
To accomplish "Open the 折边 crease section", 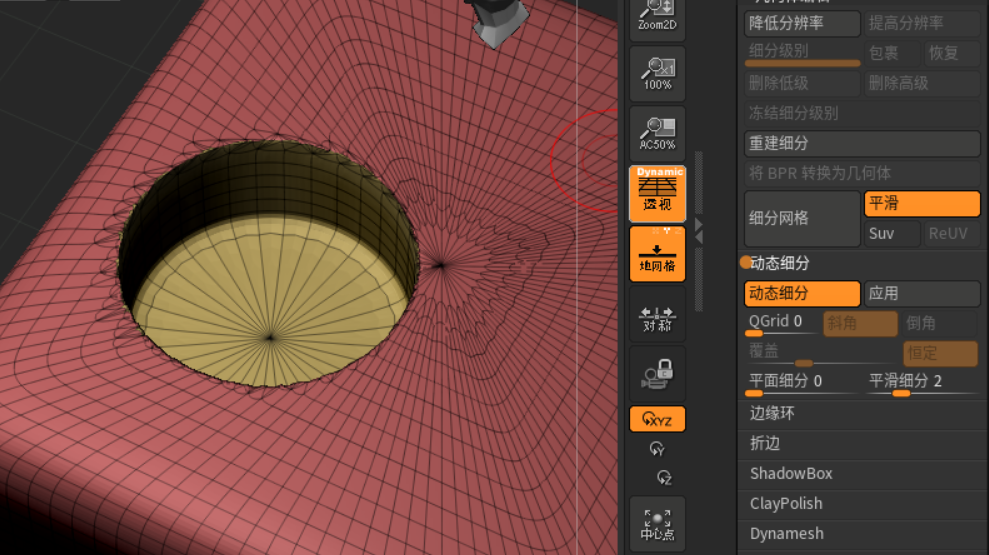I will (765, 444).
